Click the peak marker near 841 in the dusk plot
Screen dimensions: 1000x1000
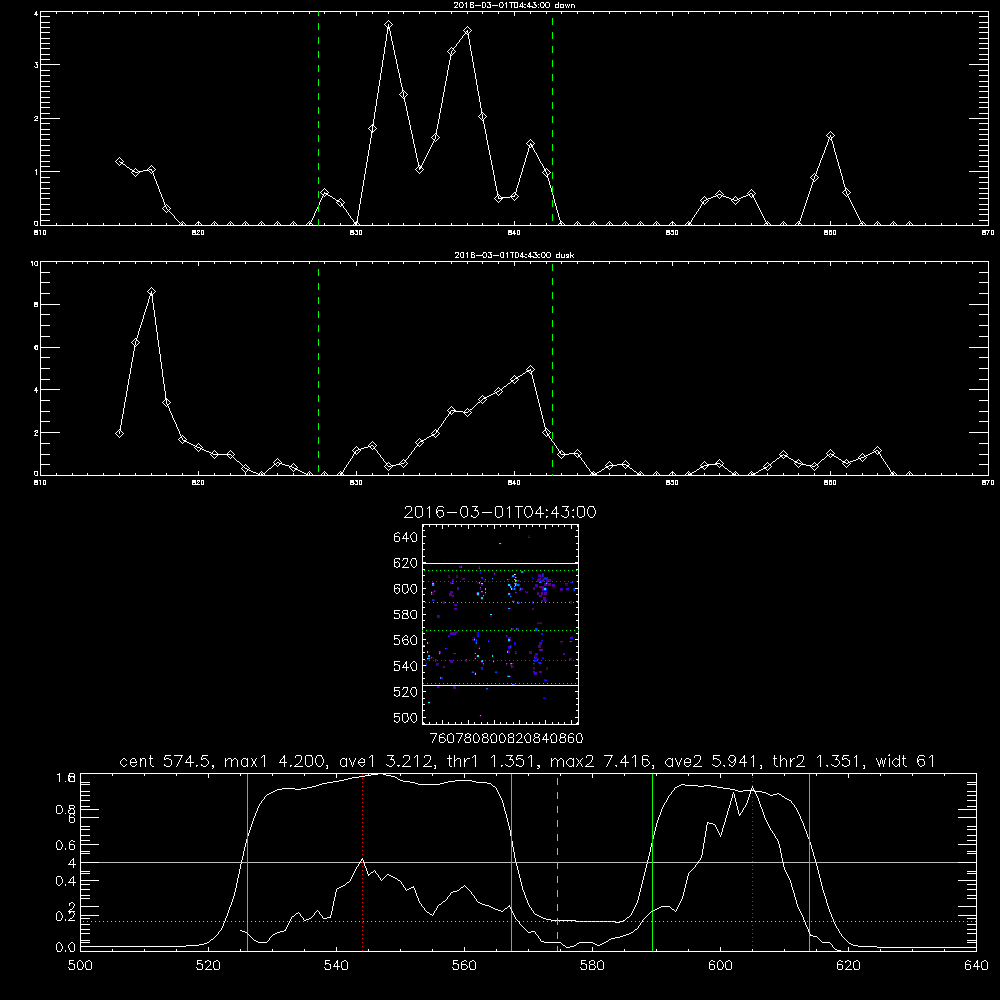[x=530, y=369]
